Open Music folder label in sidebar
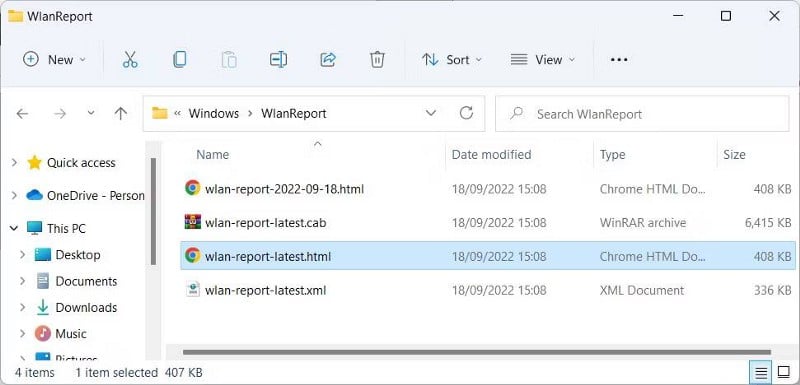The height and width of the screenshot is (385, 800). pyautogui.click(x=71, y=333)
